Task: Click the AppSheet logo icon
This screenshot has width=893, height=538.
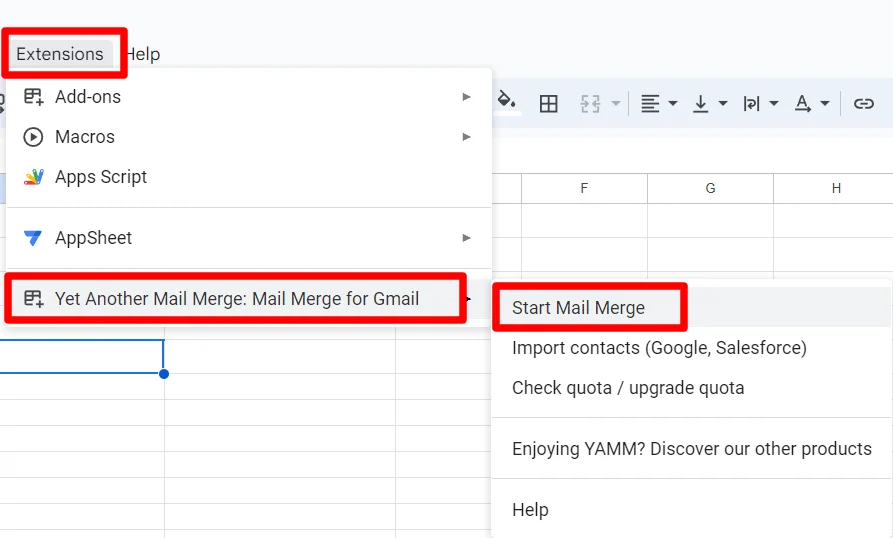Action: 33,238
